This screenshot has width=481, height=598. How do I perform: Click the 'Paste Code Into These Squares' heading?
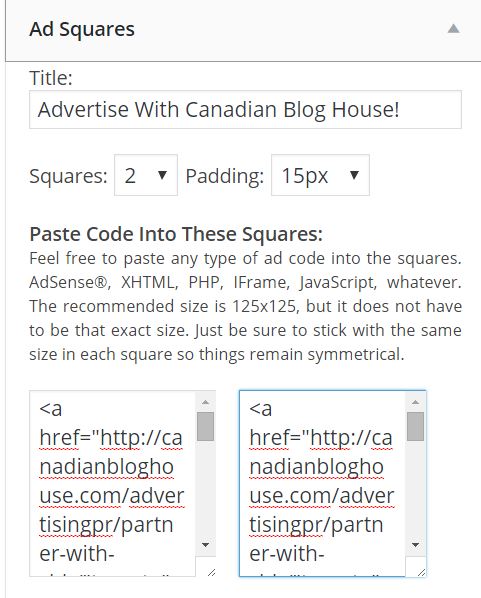(x=176, y=234)
